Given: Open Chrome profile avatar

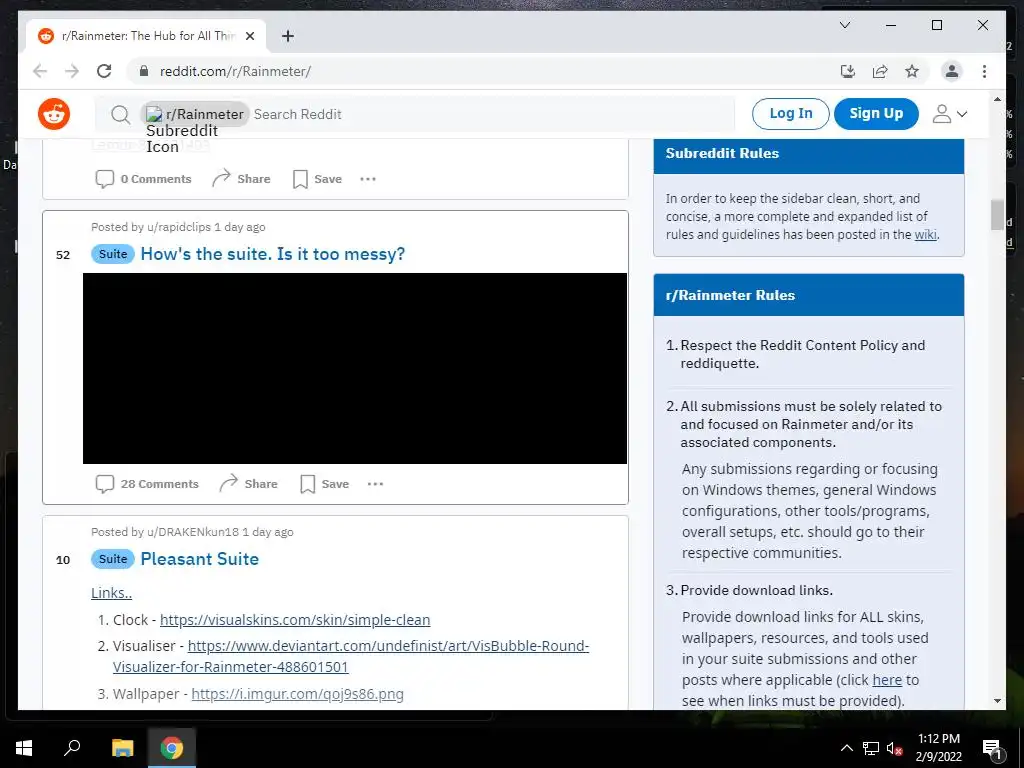Looking at the screenshot, I should coord(952,71).
